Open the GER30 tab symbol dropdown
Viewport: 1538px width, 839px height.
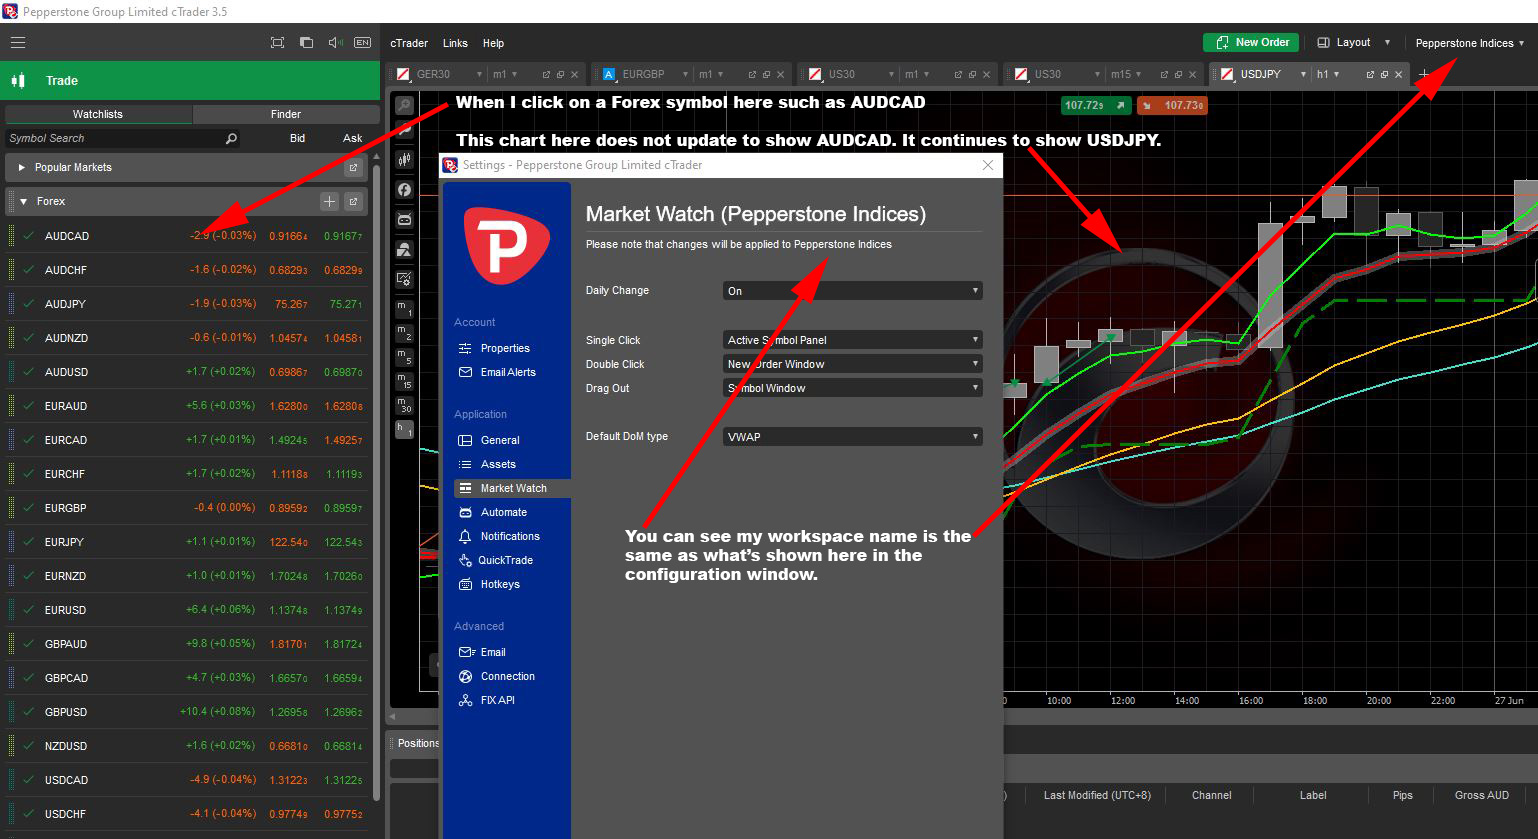(479, 74)
